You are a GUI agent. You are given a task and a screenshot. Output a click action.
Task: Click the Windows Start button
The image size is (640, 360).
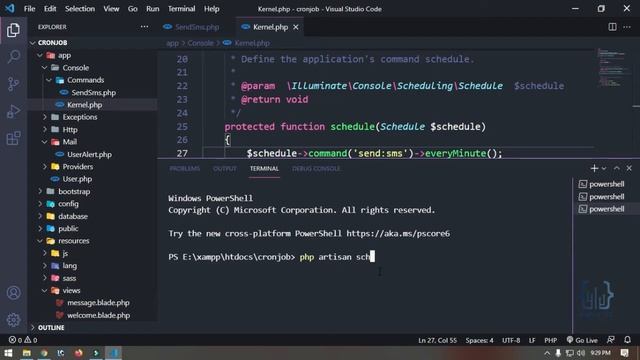8,353
